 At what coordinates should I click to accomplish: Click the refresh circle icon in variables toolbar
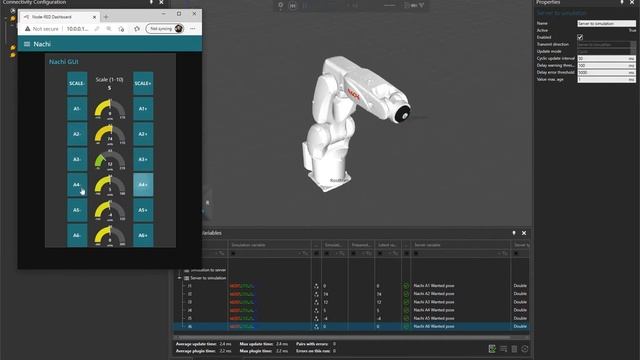(x=525, y=349)
